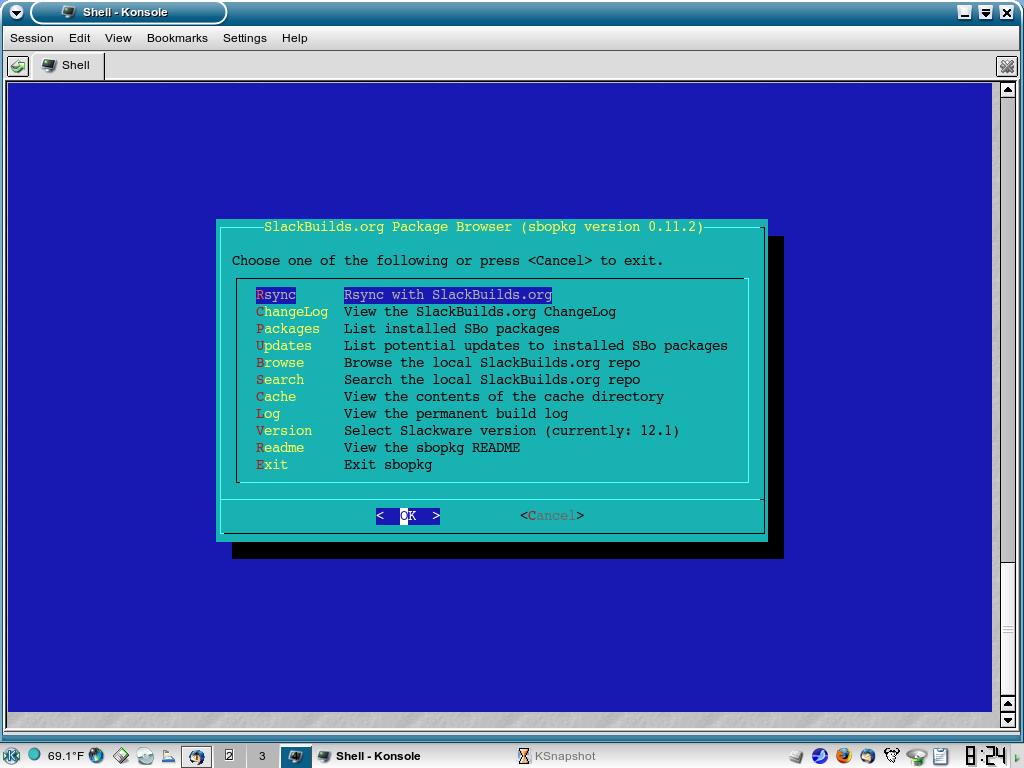Select the Readme menu entry

click(x=280, y=447)
